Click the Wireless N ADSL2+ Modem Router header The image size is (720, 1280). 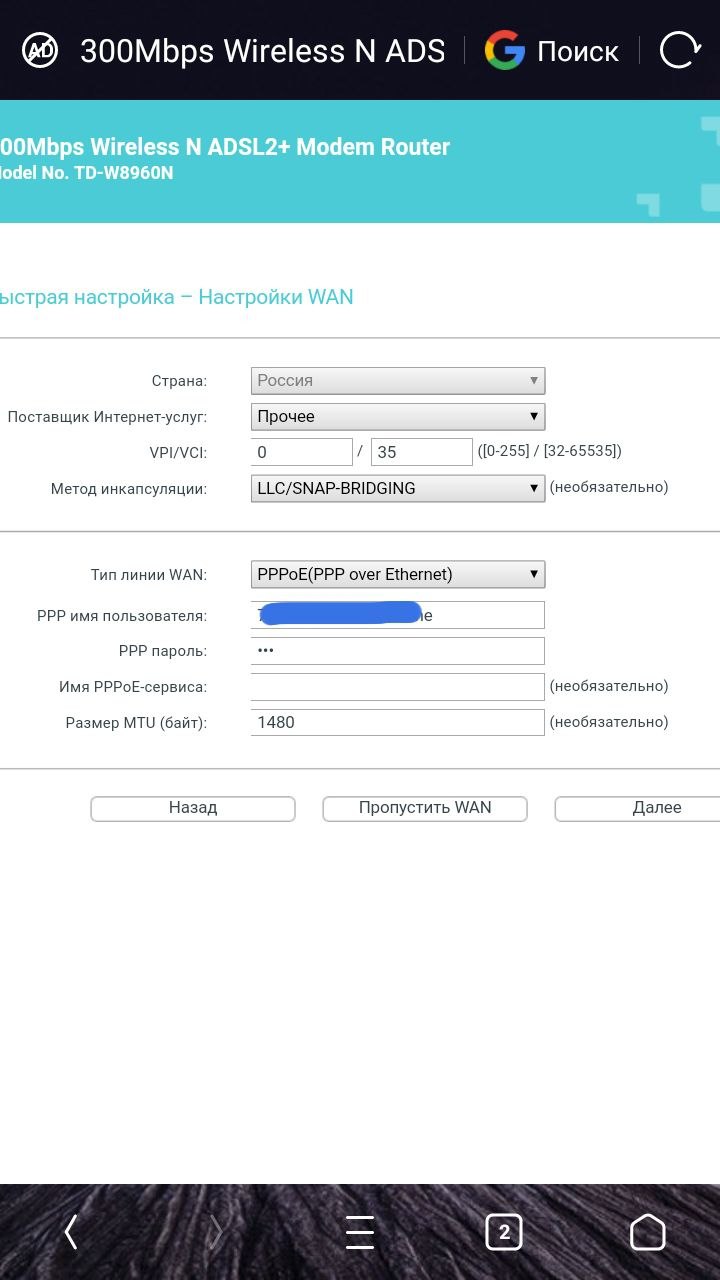225,147
